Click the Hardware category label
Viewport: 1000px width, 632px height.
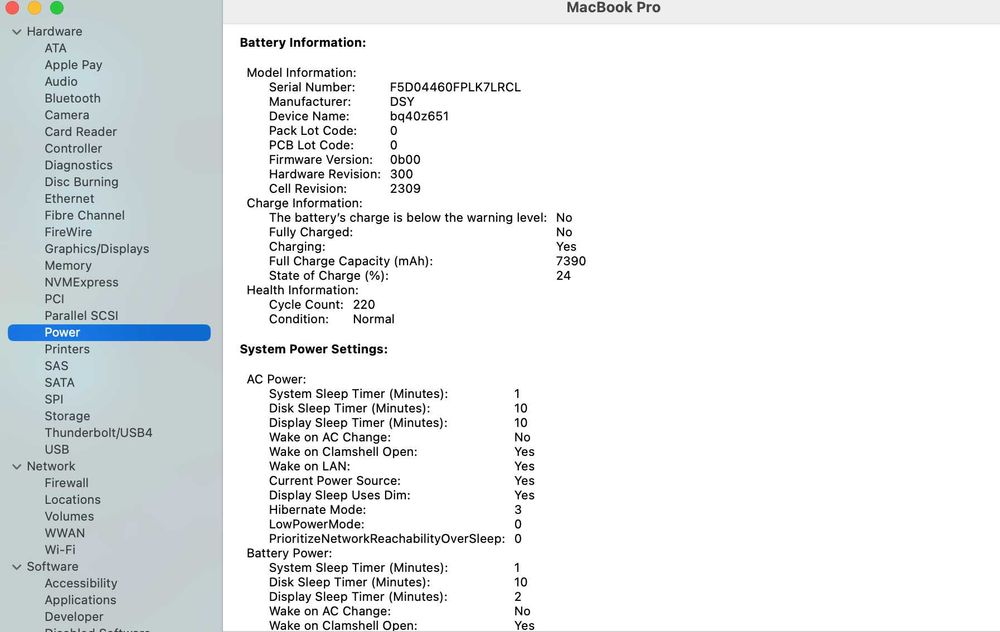(54, 31)
